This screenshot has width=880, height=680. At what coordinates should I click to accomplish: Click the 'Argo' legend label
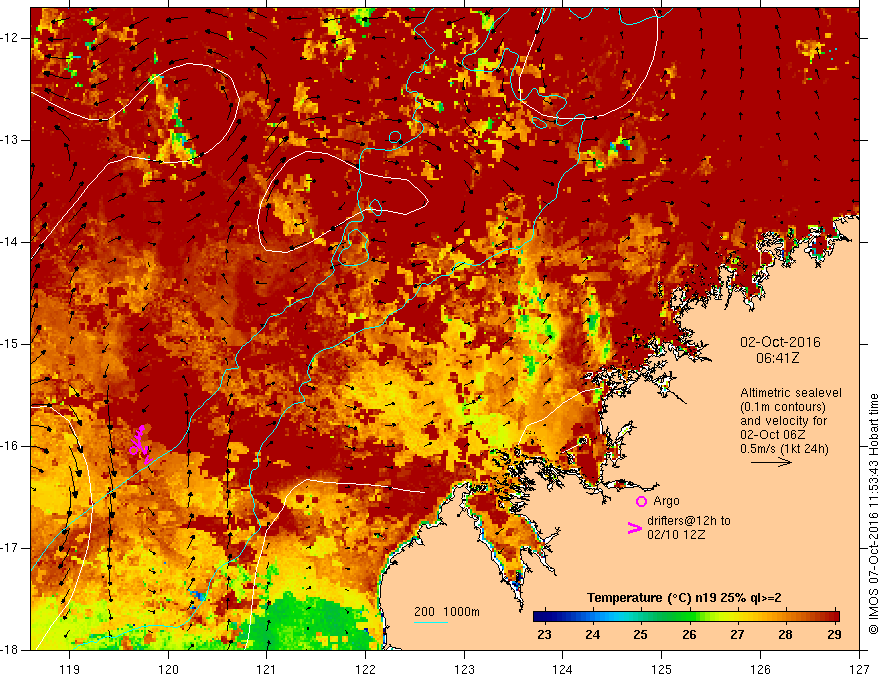tap(666, 501)
